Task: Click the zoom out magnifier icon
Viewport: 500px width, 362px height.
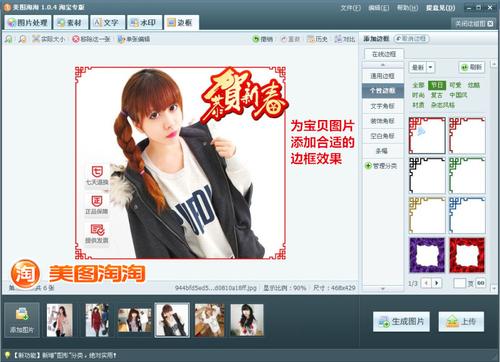Action: 22,39
